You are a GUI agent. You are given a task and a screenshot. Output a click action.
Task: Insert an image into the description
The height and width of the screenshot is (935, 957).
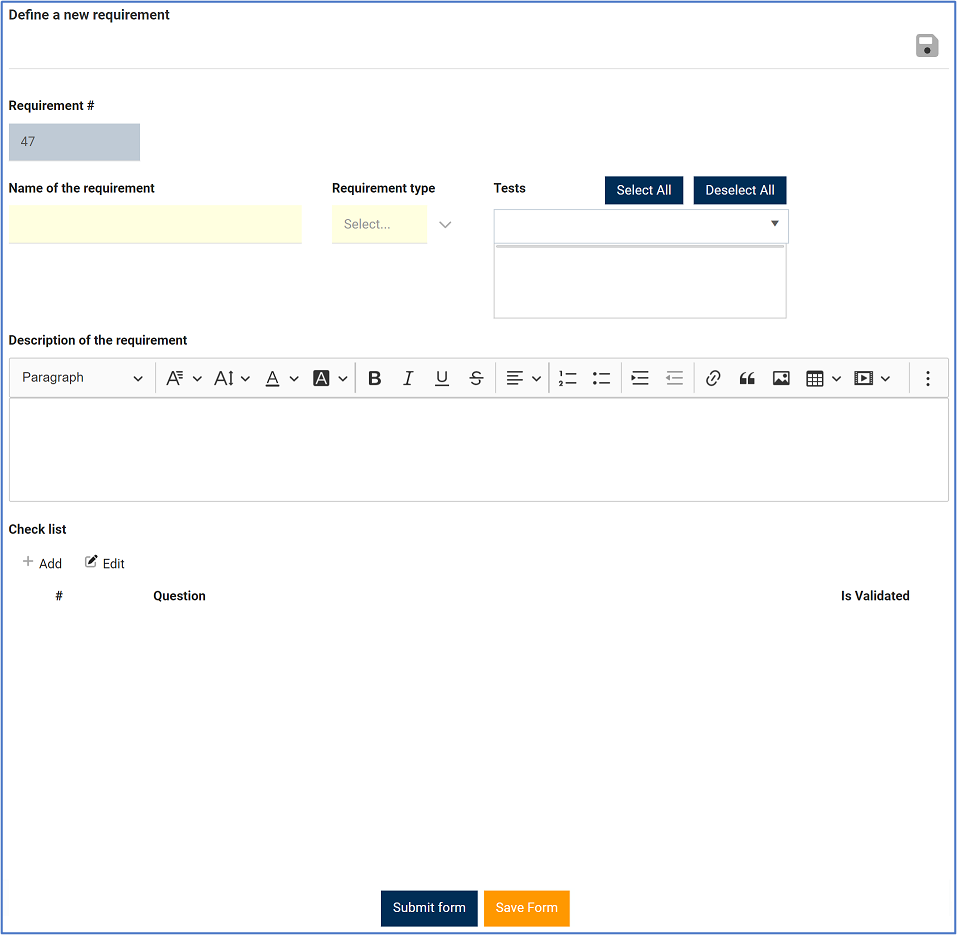click(781, 378)
